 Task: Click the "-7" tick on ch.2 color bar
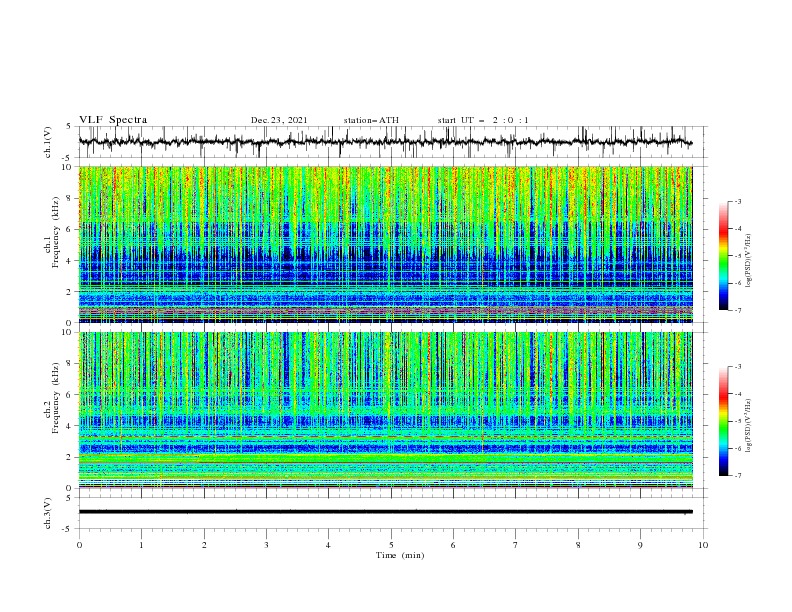[738, 476]
